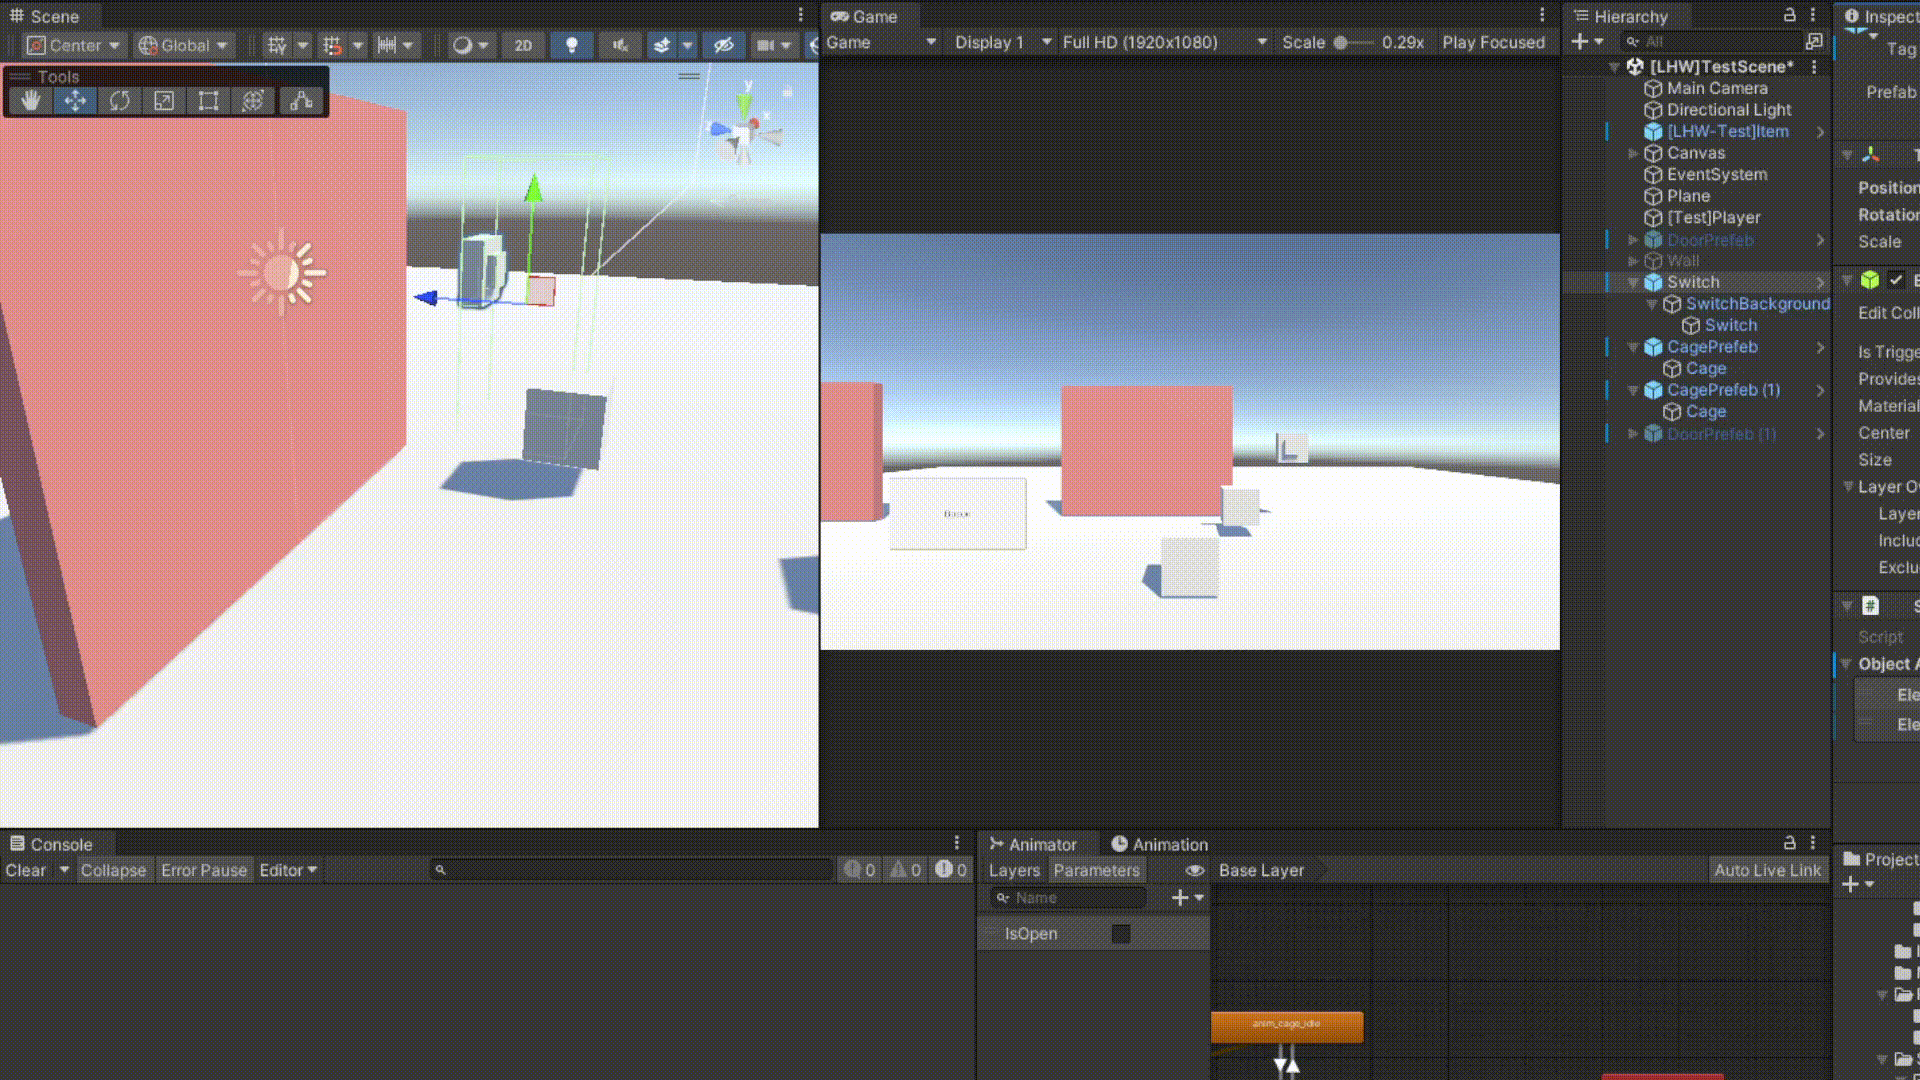
Task: Select the custom editor tools icon
Action: pos(300,100)
